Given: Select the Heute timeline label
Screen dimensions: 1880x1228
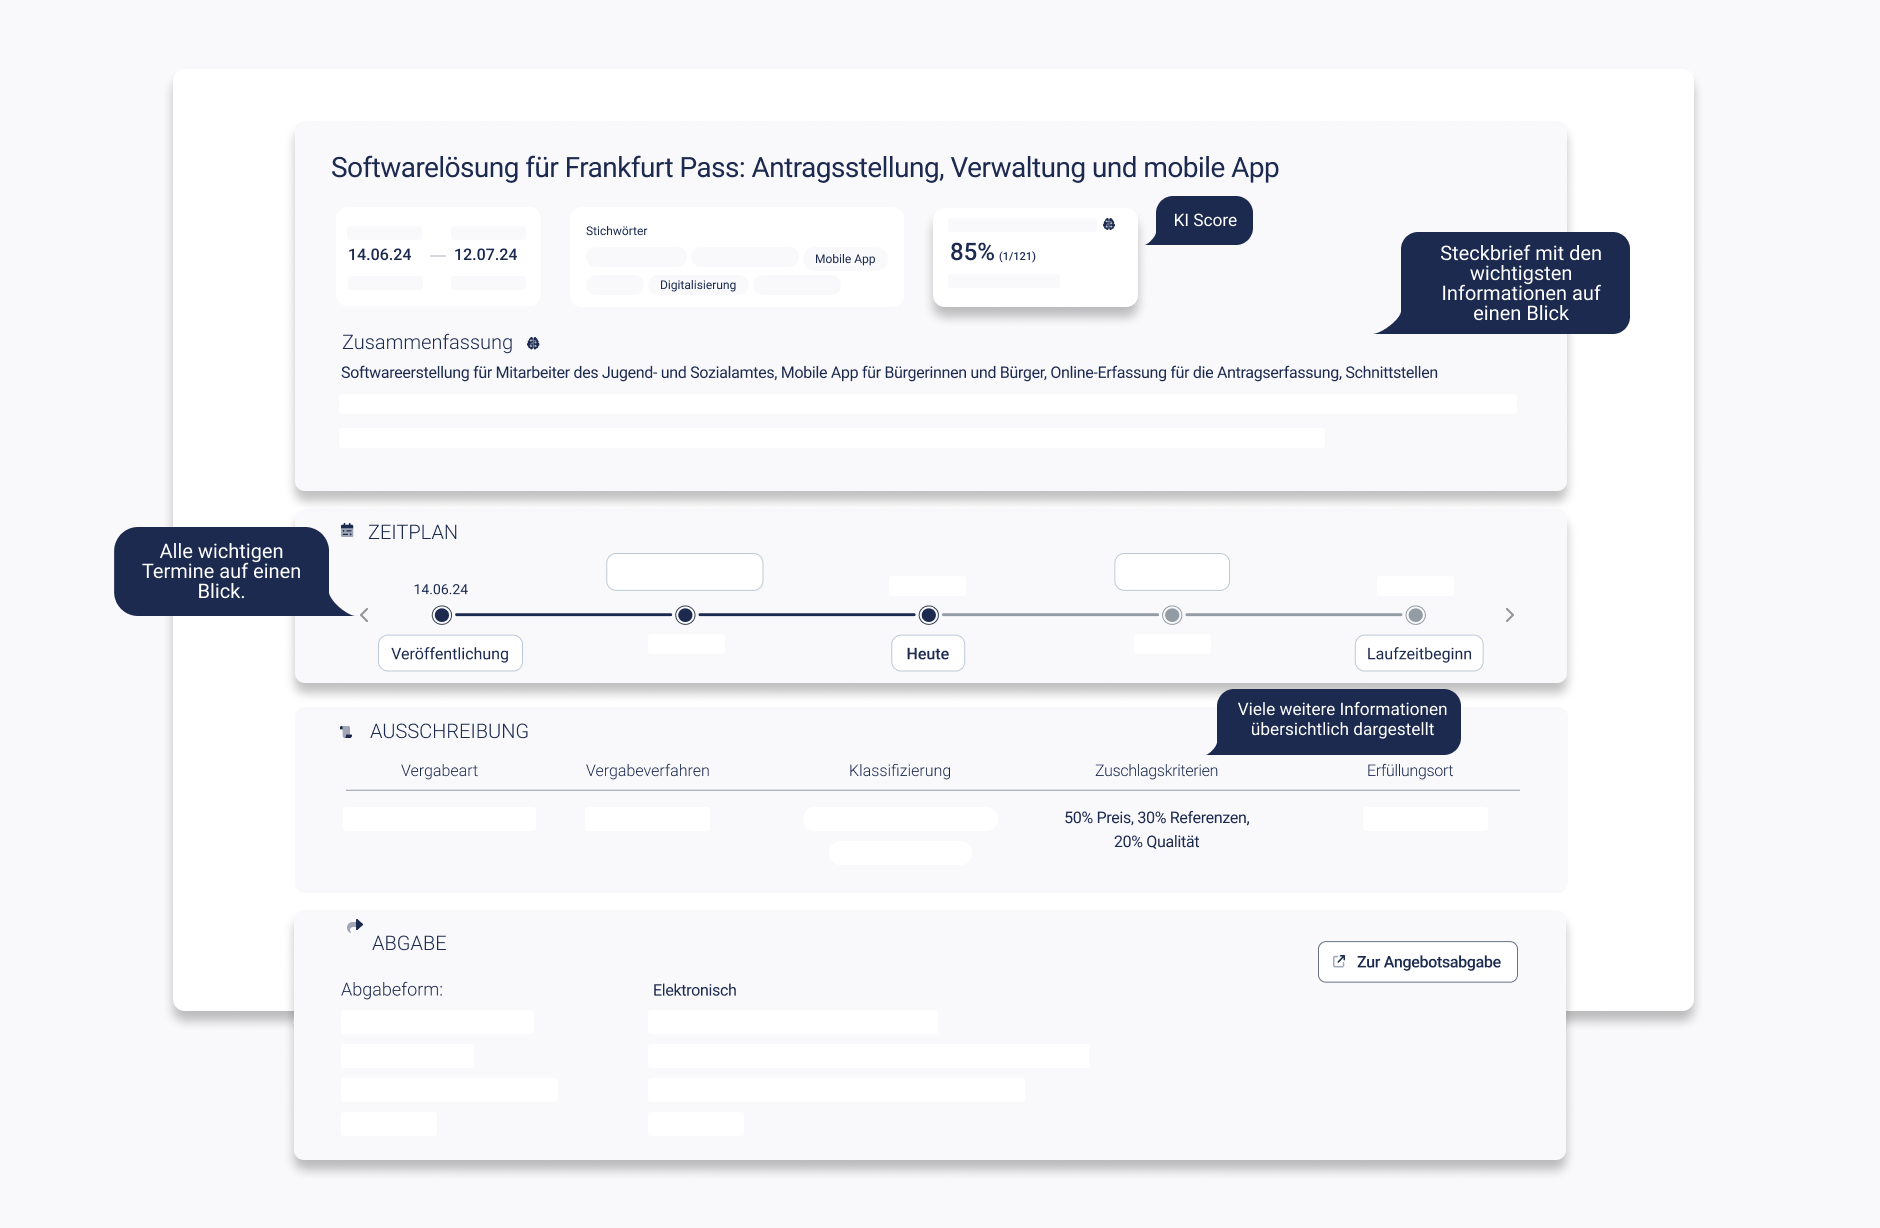Looking at the screenshot, I should click(x=928, y=653).
